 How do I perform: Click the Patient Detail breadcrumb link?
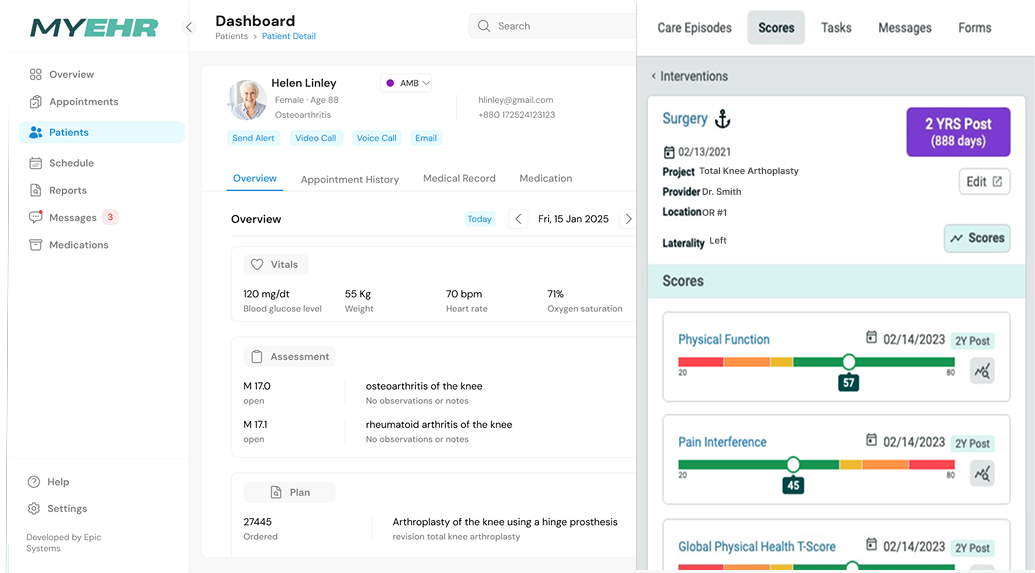(x=288, y=36)
